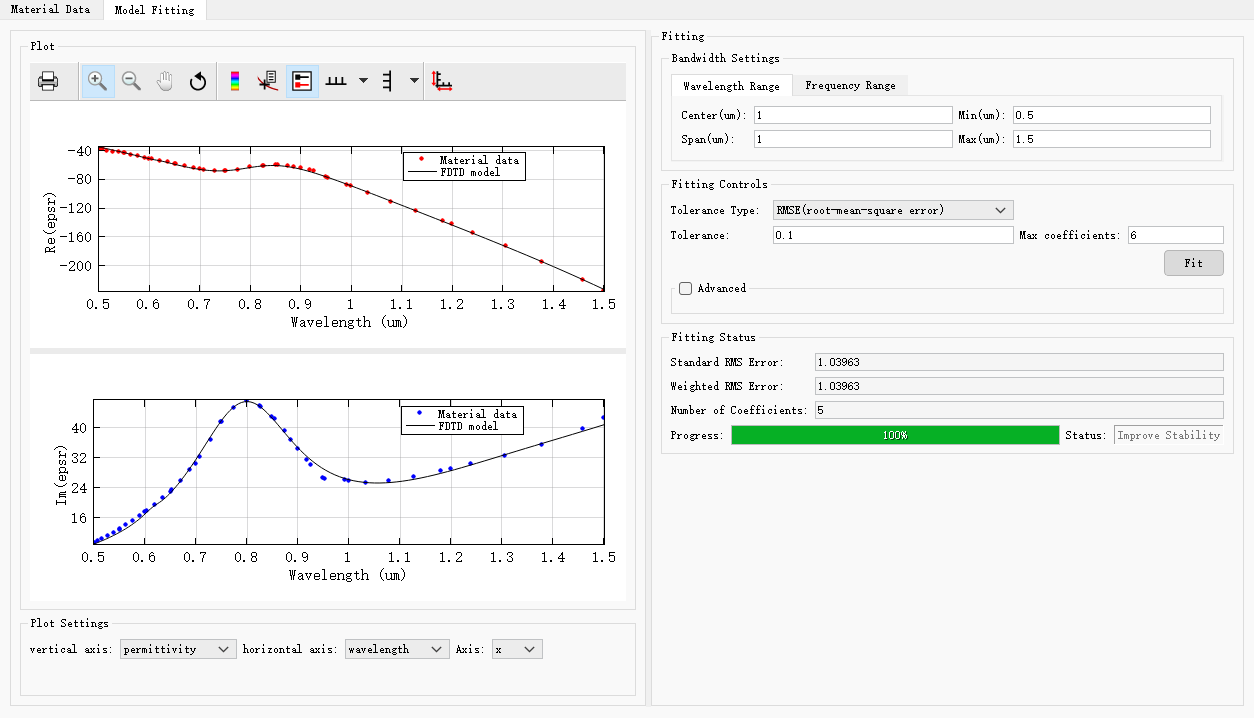Click the Improve Stability status field
Viewport: 1254px width, 718px height.
tap(1168, 435)
